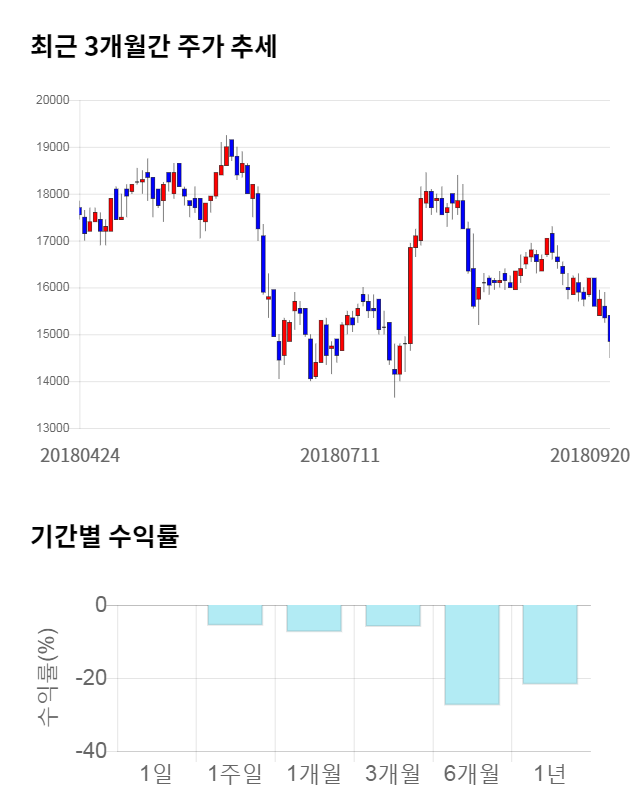The width and height of the screenshot is (640, 810).
Task: Select the 1개월 return bar
Action: (x=314, y=618)
